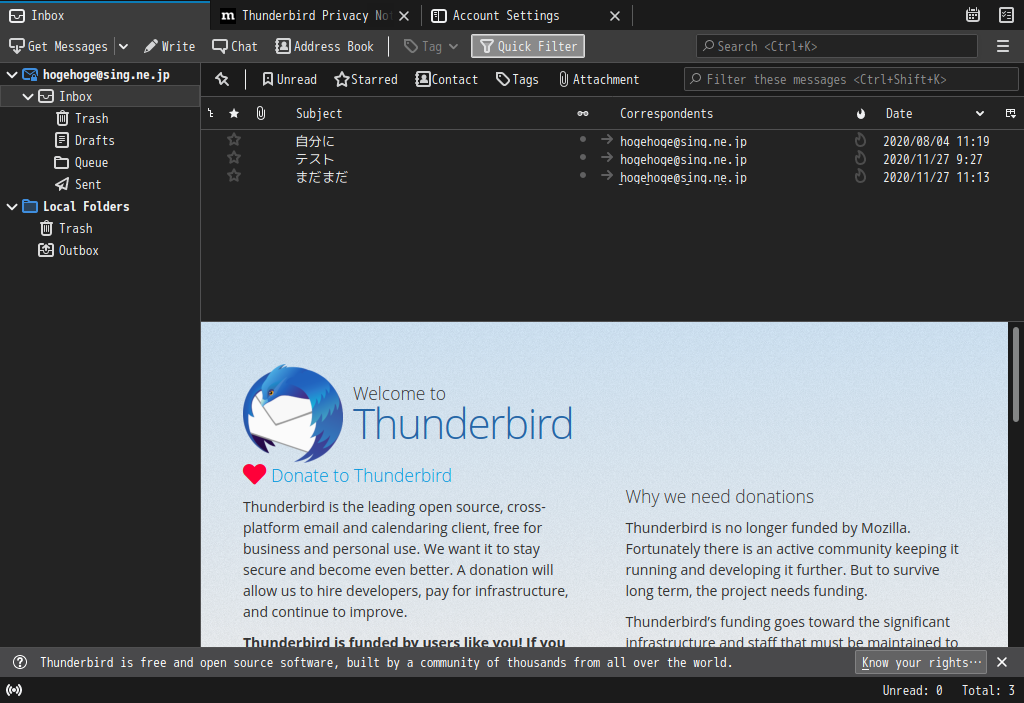
Task: Star the 自分に message
Action: [x=234, y=140]
